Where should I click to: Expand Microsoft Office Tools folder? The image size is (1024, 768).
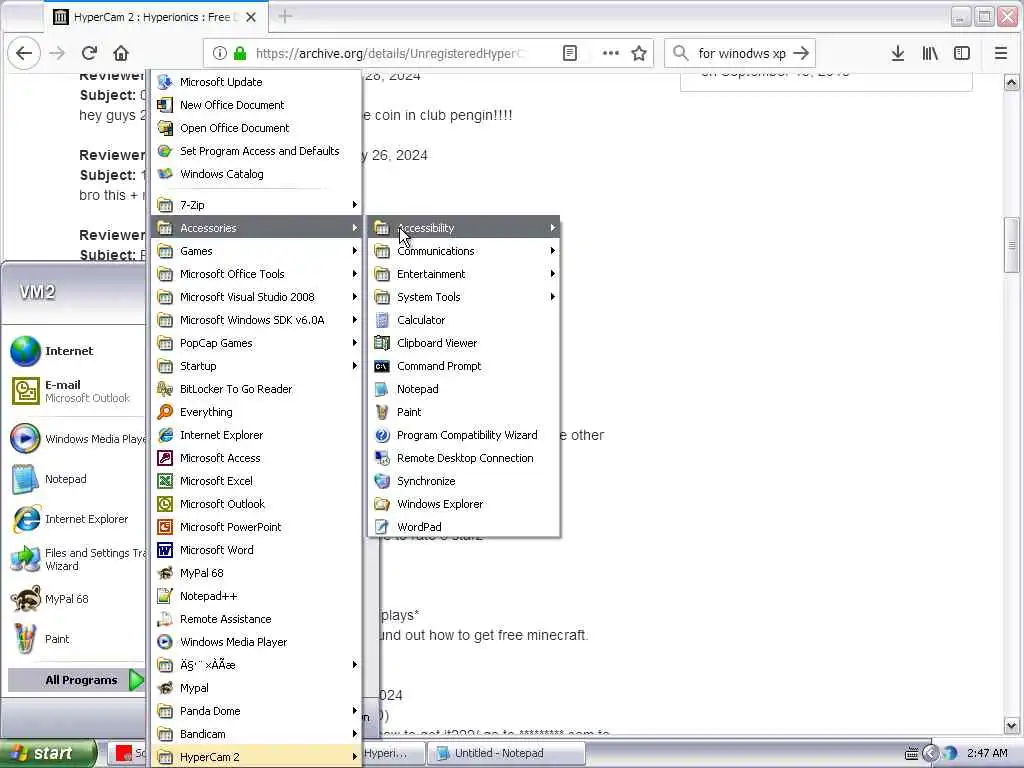[257, 274]
